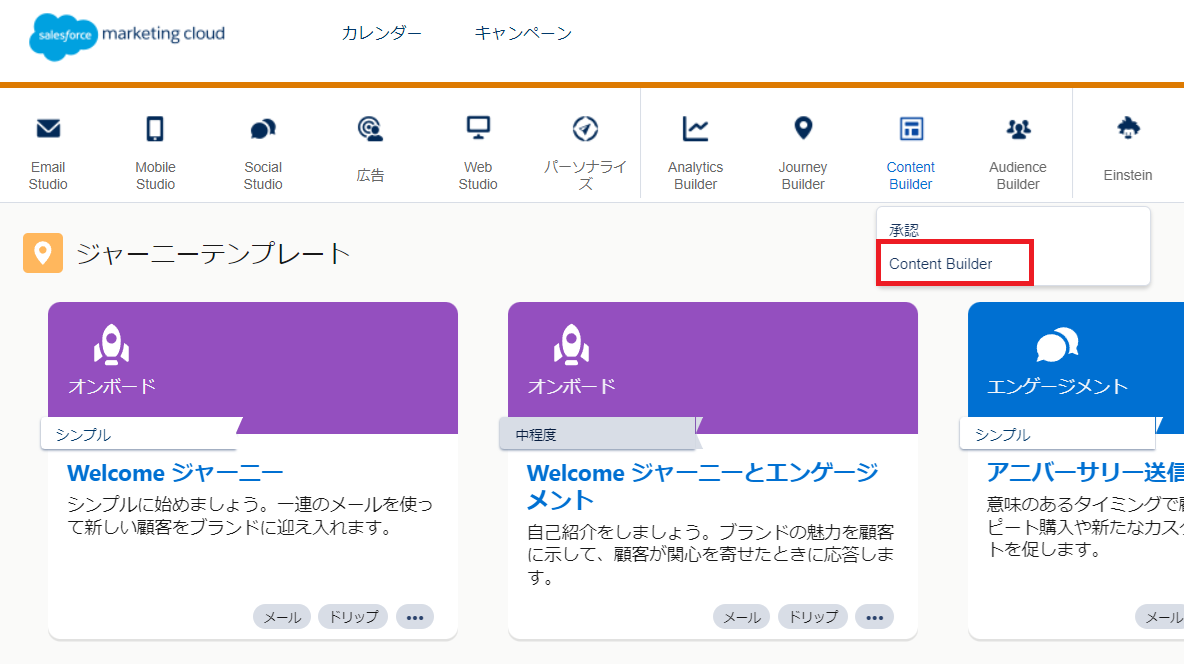1184x664 pixels.
Task: Click the オンボード text on Welcome ジャーニー card
Action: [112, 387]
